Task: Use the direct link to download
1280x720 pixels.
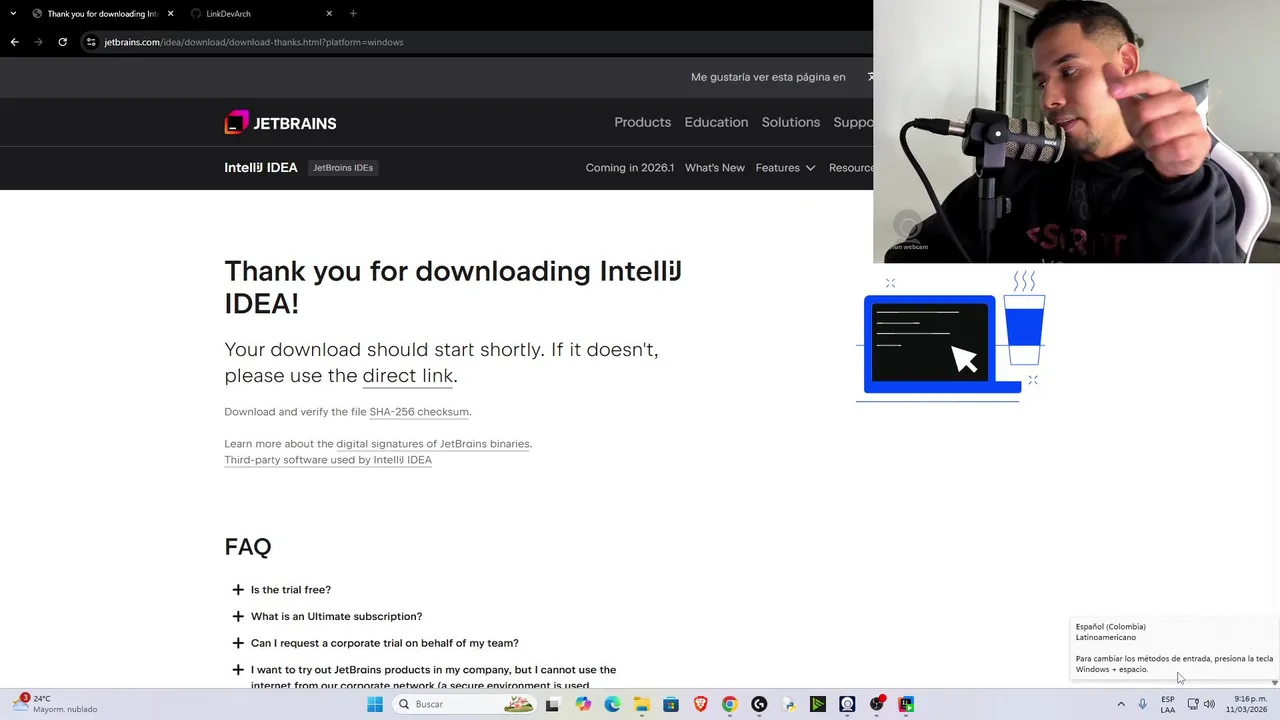Action: pyautogui.click(x=408, y=376)
